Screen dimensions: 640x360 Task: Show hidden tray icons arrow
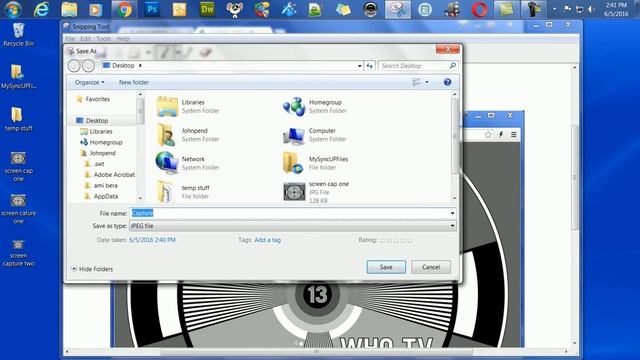point(554,9)
